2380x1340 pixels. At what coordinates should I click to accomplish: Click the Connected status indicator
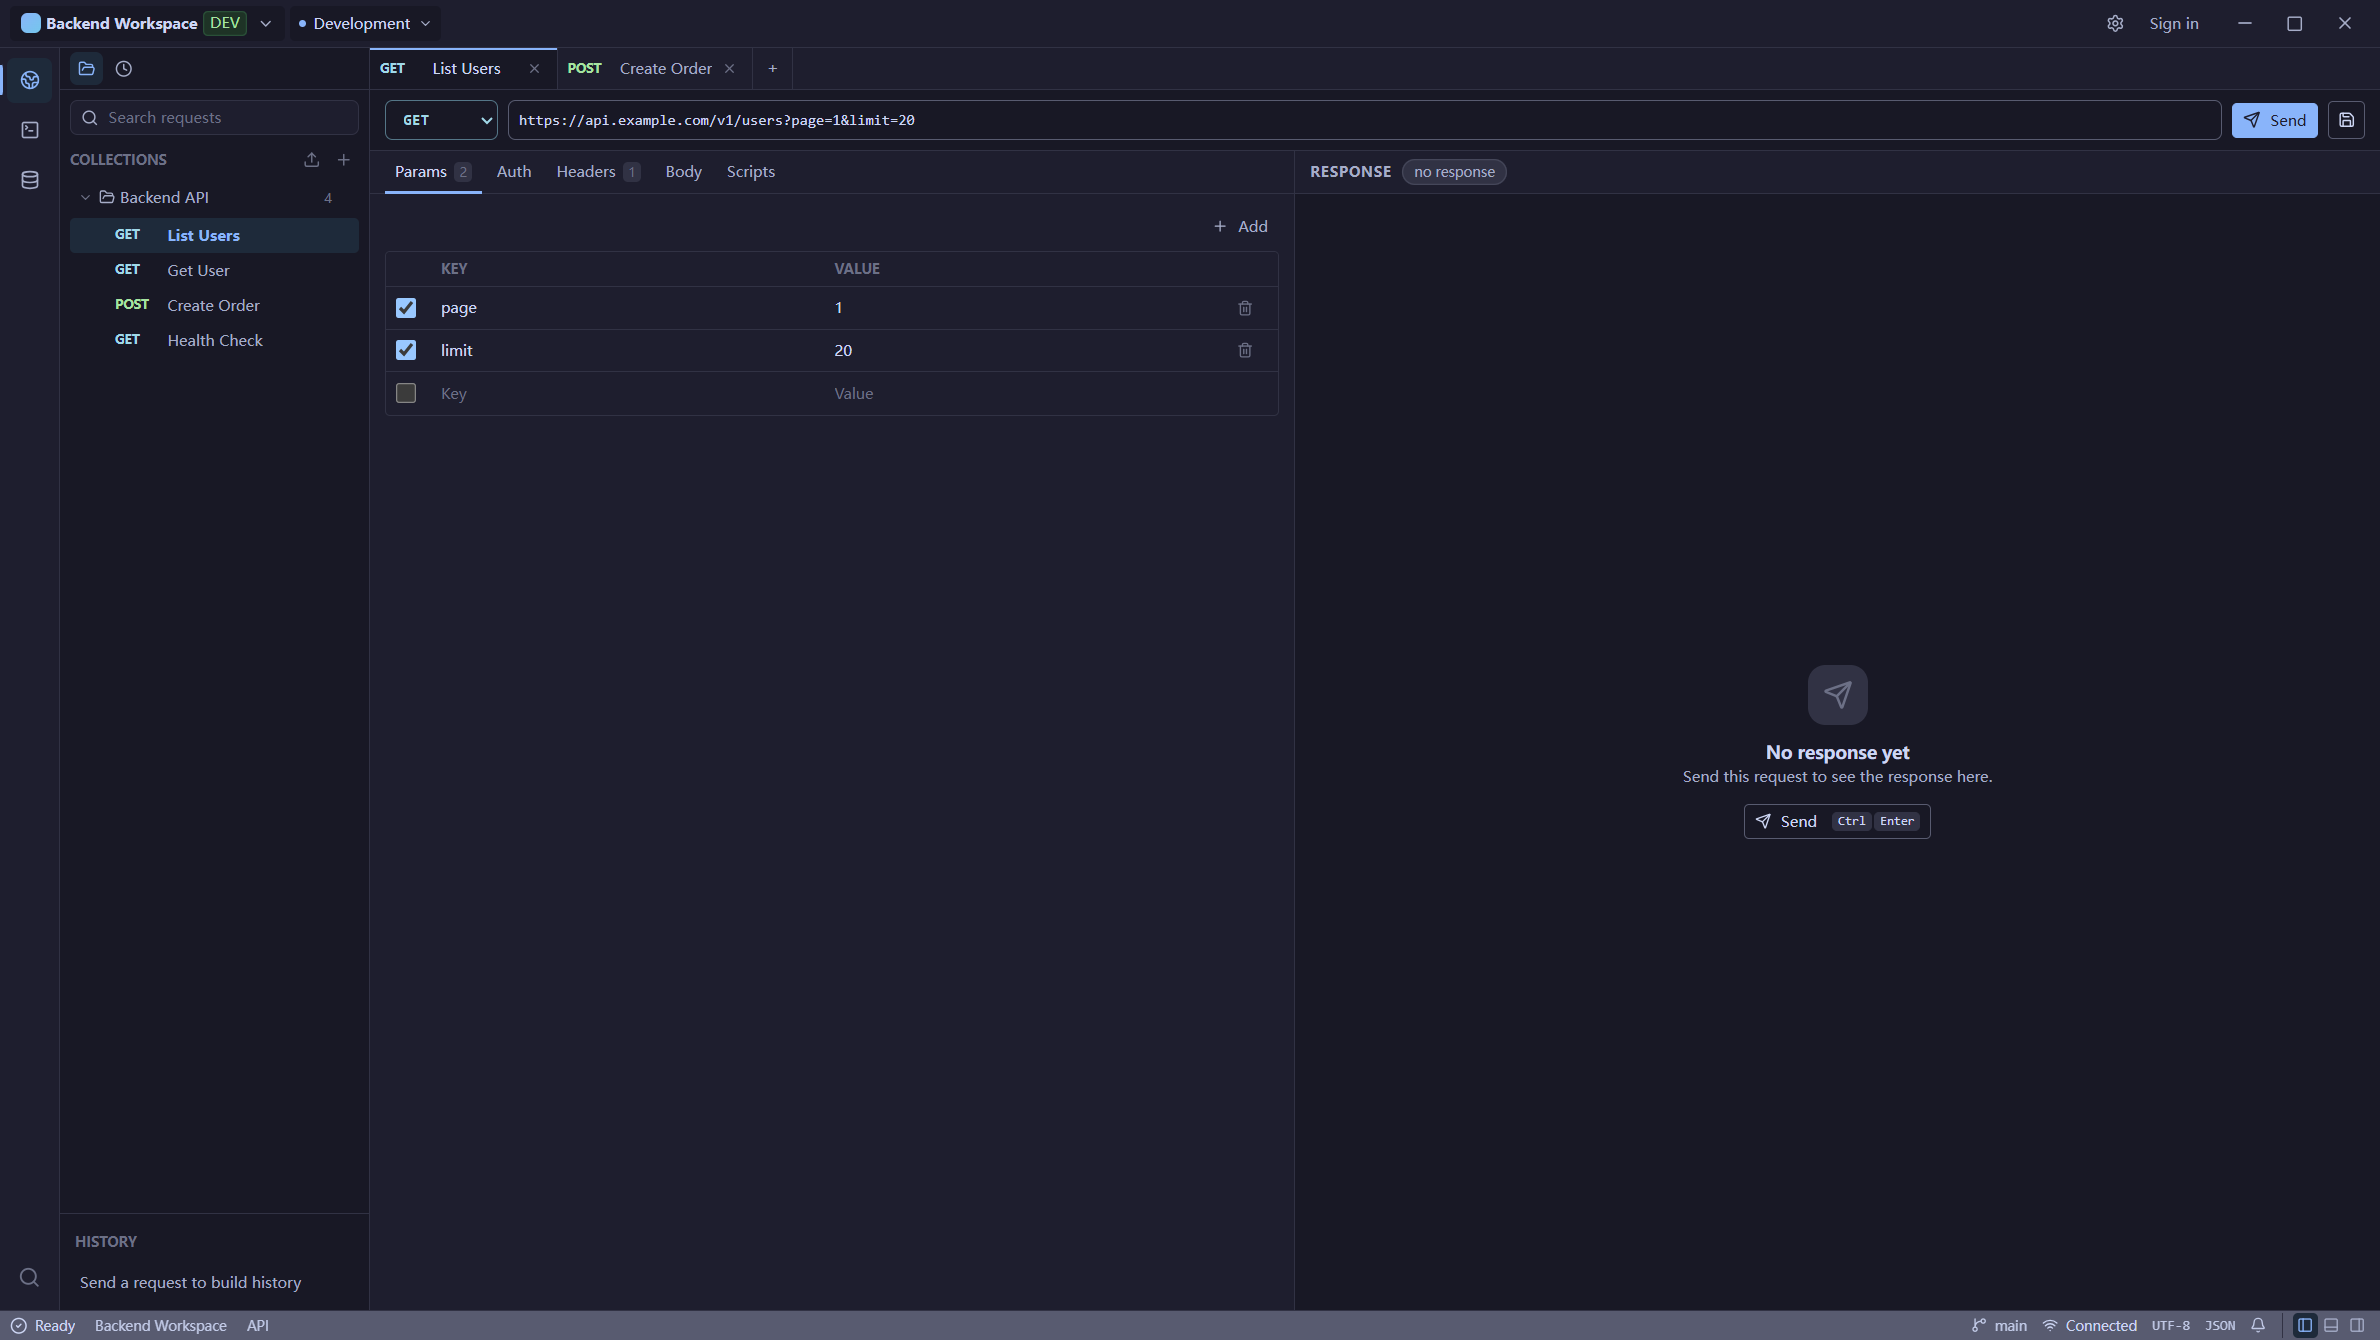2090,1326
